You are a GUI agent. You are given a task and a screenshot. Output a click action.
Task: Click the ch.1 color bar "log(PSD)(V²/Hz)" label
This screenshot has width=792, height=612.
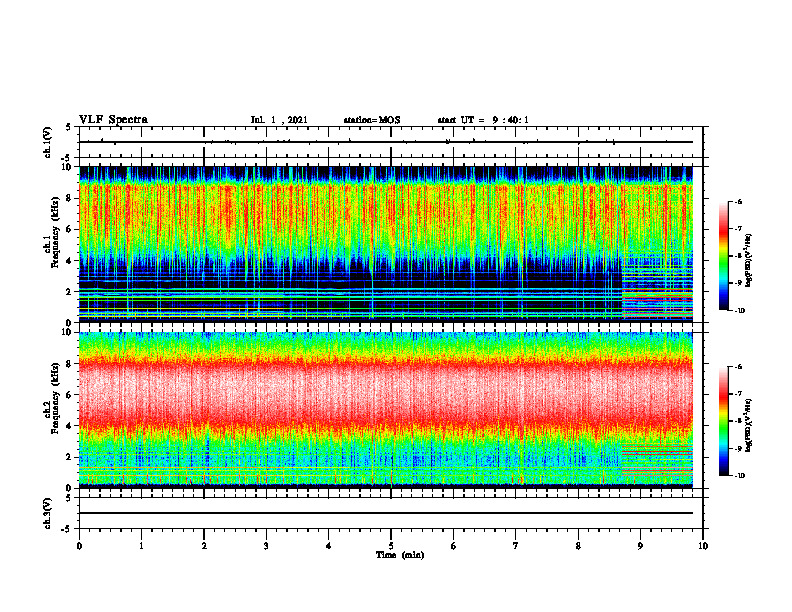(749, 261)
